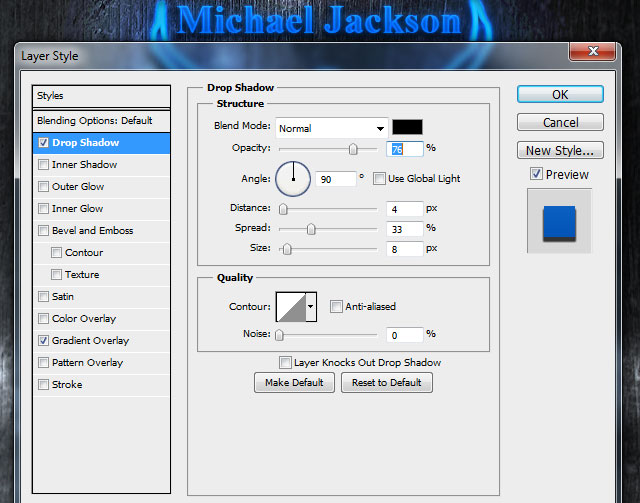Enable the Inner Glow checkbox
Screen dimensions: 640x503
(43, 209)
